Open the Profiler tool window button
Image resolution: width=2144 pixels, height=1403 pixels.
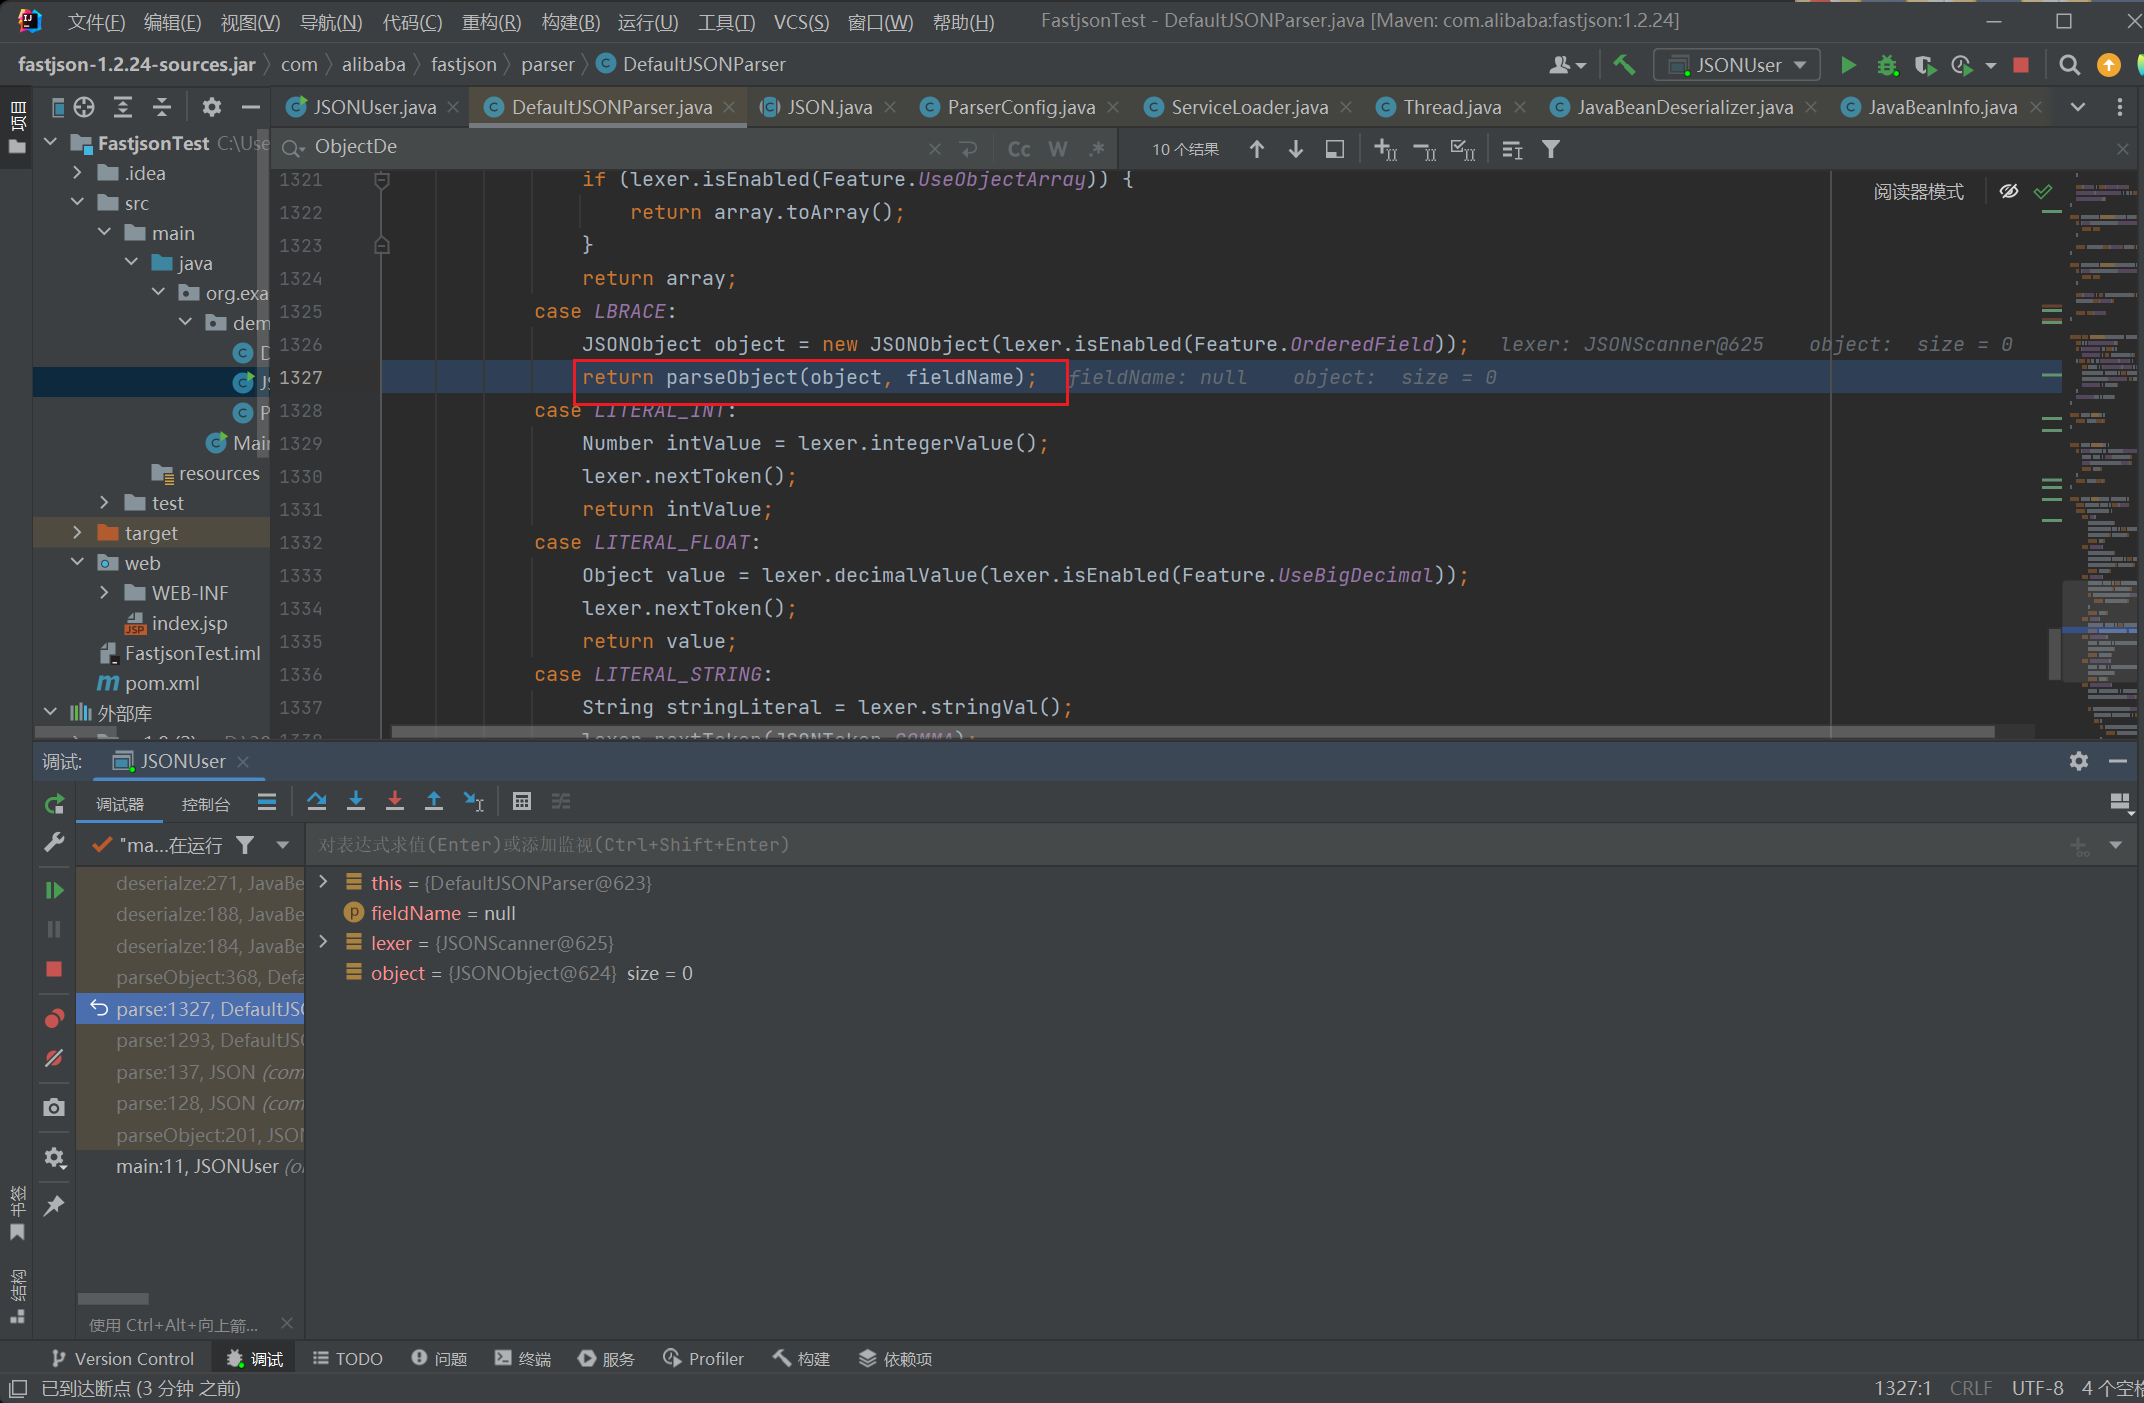point(703,1358)
